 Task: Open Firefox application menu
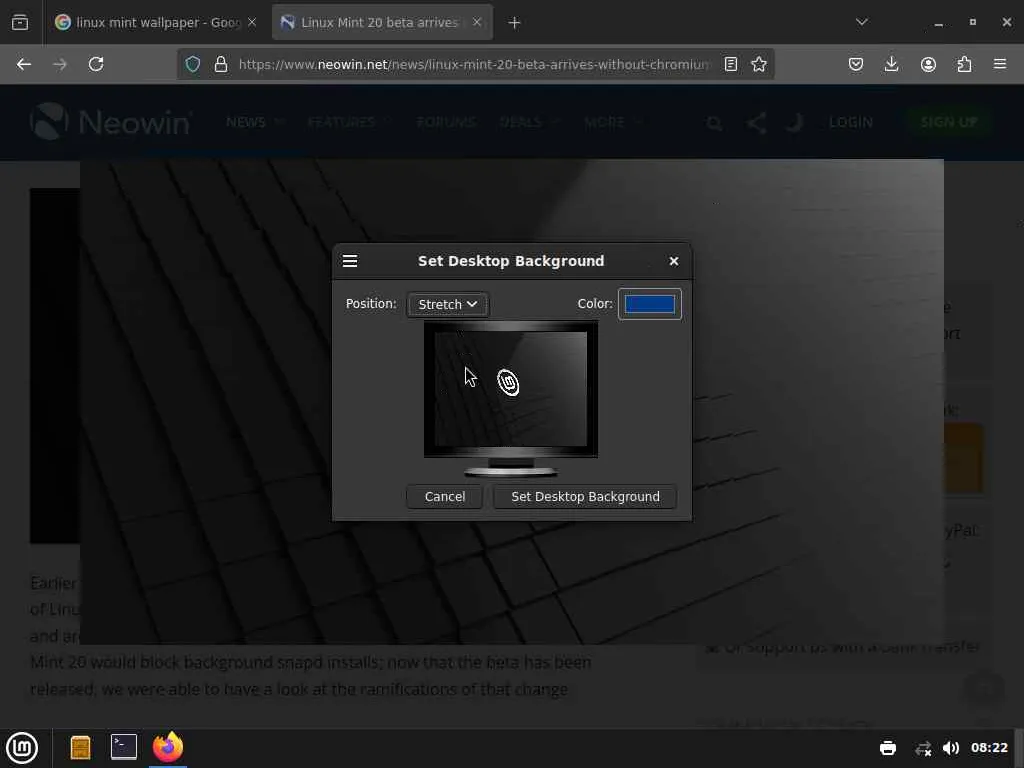(x=1000, y=64)
